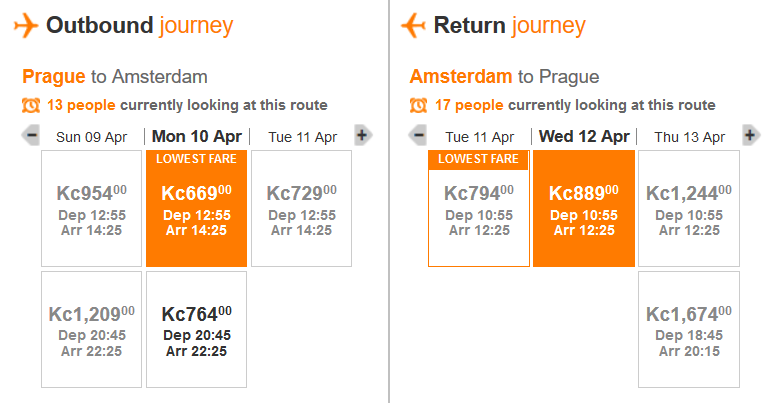Select Sun 09 Apr Kc954 12:55 flight
The width and height of the screenshot is (775, 403).
91,209
